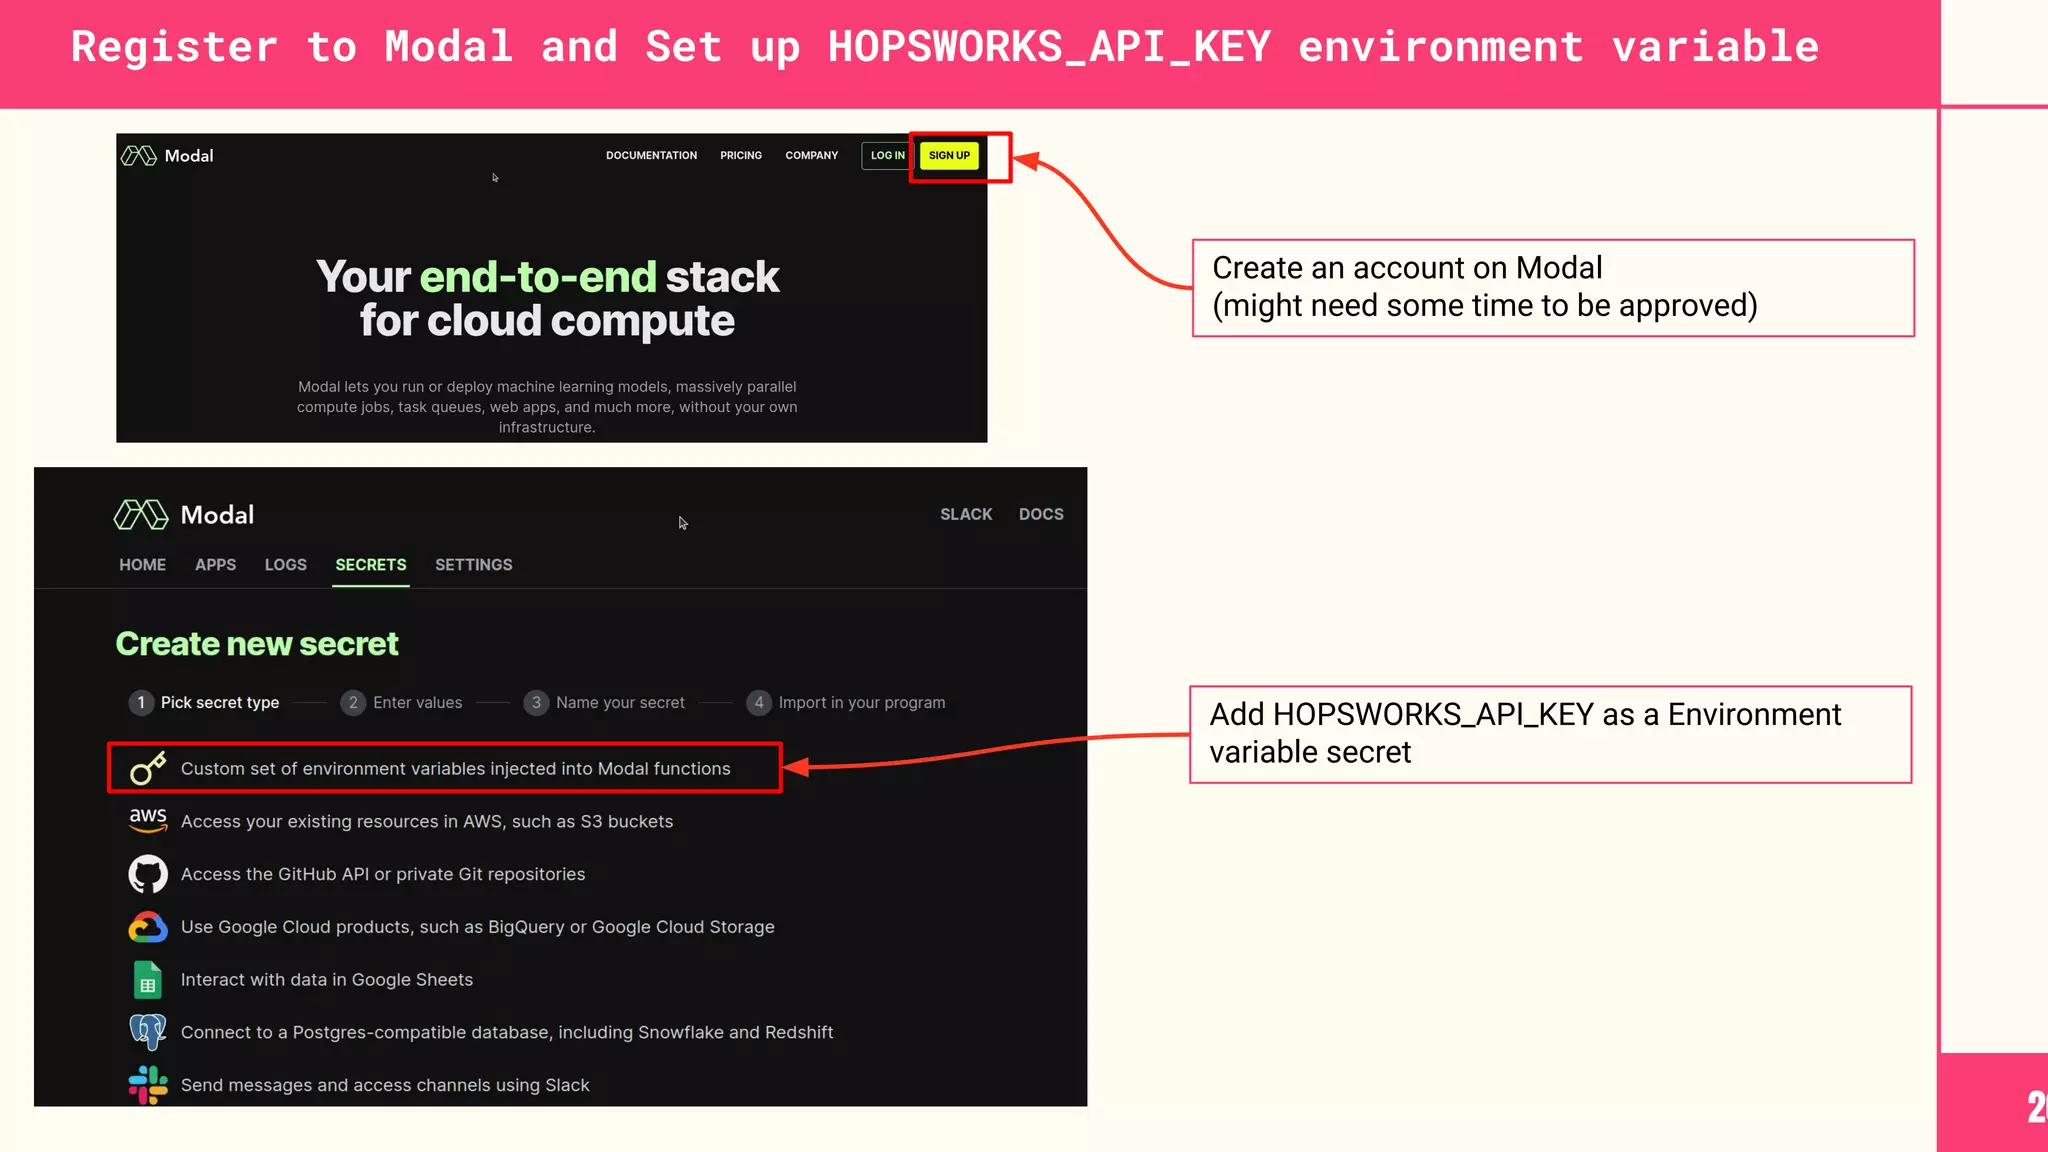Viewport: 2048px width, 1152px height.
Task: Open the COMPANY menu item
Action: click(811, 156)
